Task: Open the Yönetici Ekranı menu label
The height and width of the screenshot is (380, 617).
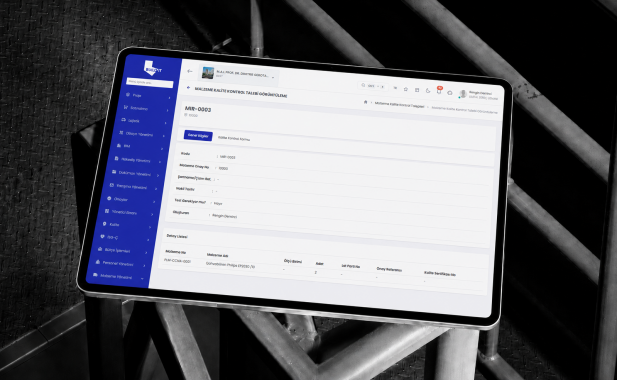Action: [x=124, y=212]
